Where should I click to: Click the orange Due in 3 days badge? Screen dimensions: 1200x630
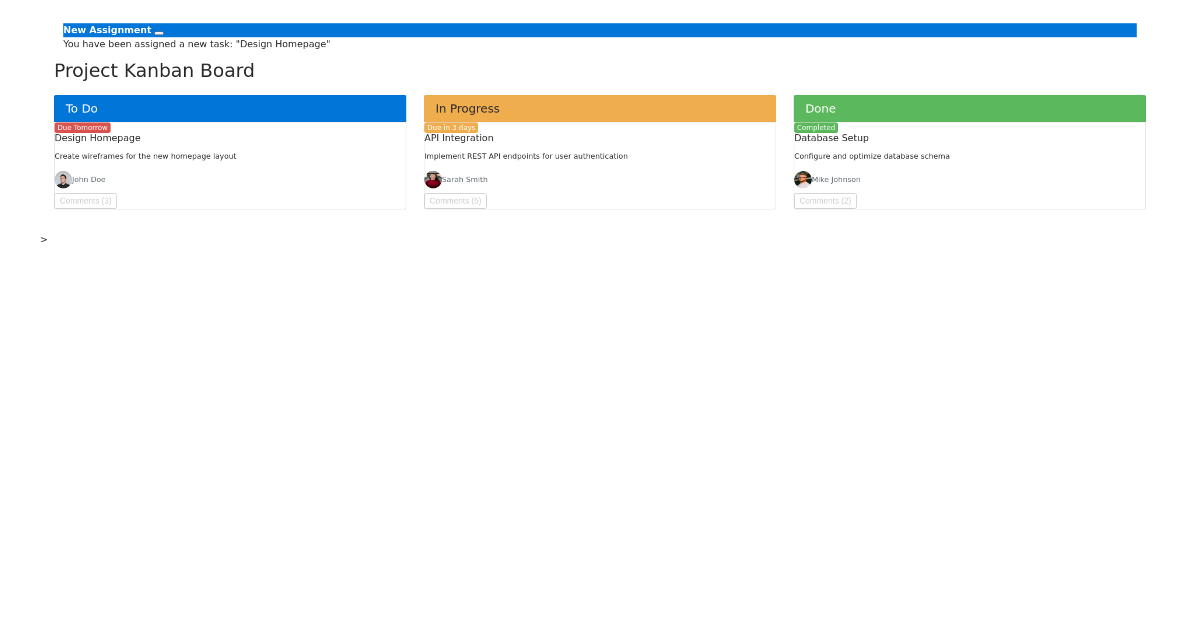click(452, 127)
